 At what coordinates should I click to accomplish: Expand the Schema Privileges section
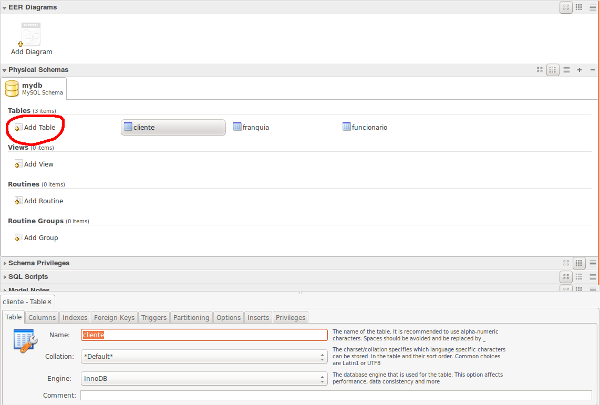[x=4, y=263]
